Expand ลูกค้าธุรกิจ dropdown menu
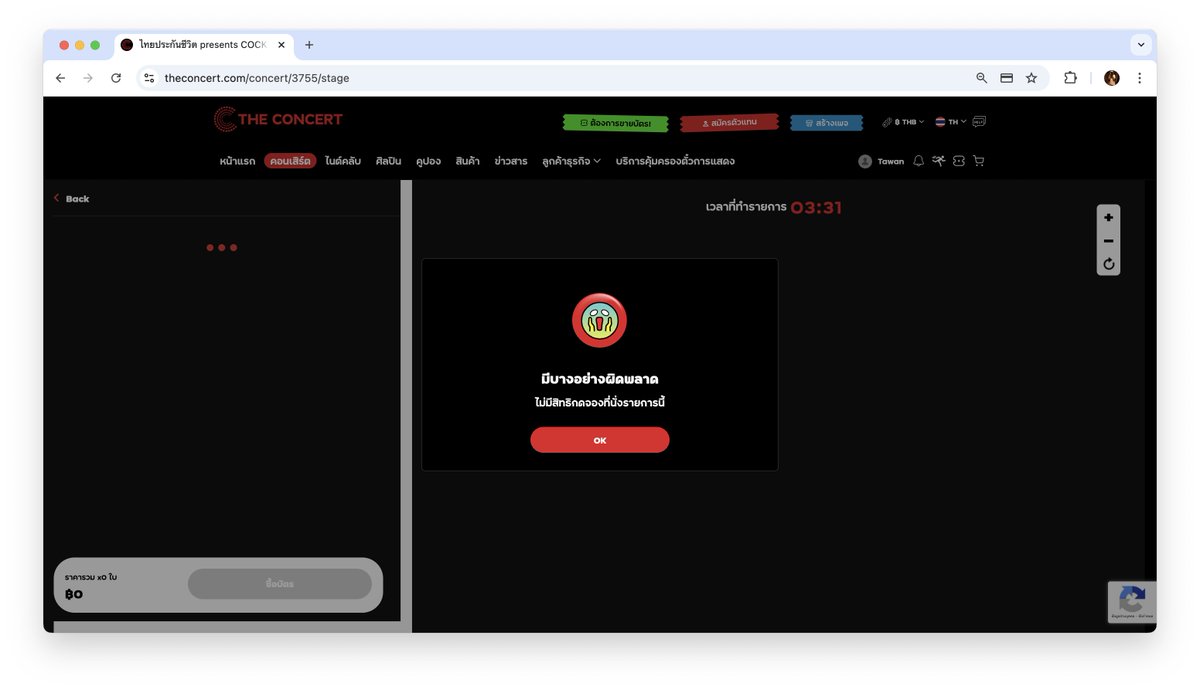This screenshot has width=1200, height=690. pyautogui.click(x=571, y=161)
